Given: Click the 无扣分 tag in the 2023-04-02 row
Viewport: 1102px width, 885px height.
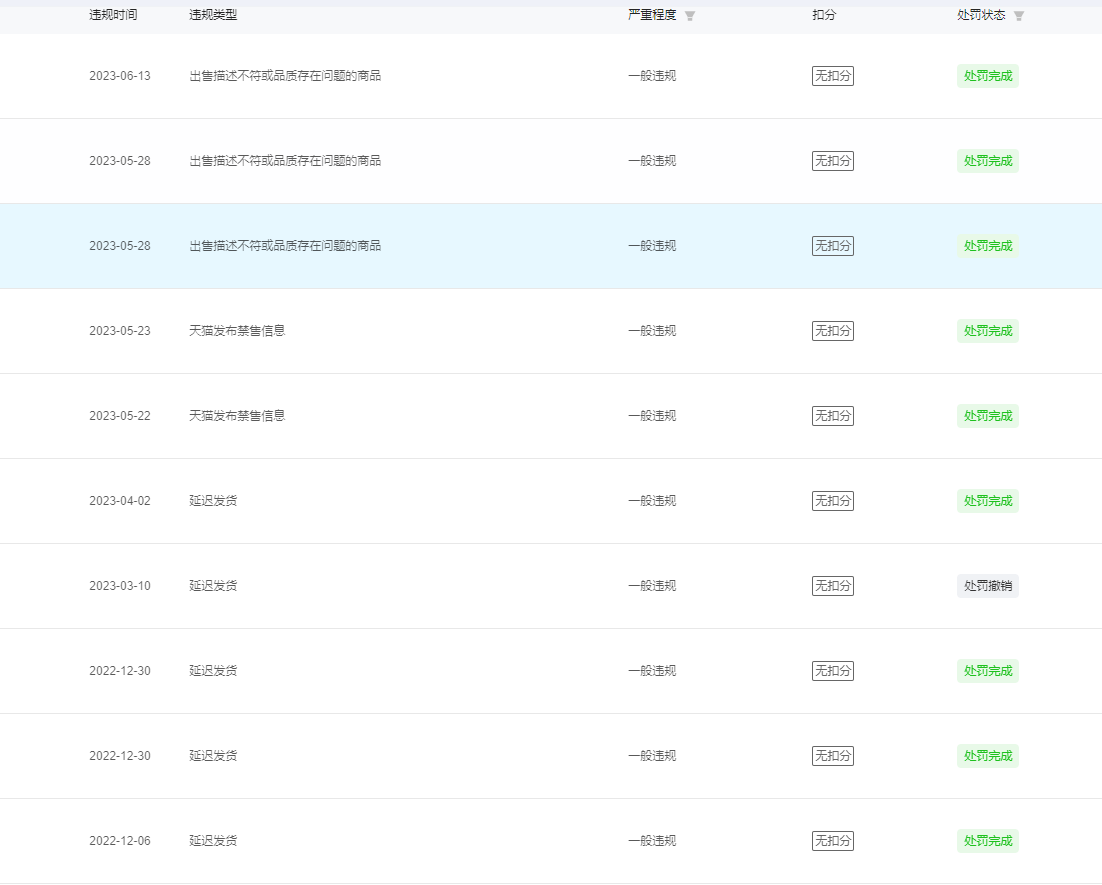Looking at the screenshot, I should [x=833, y=501].
